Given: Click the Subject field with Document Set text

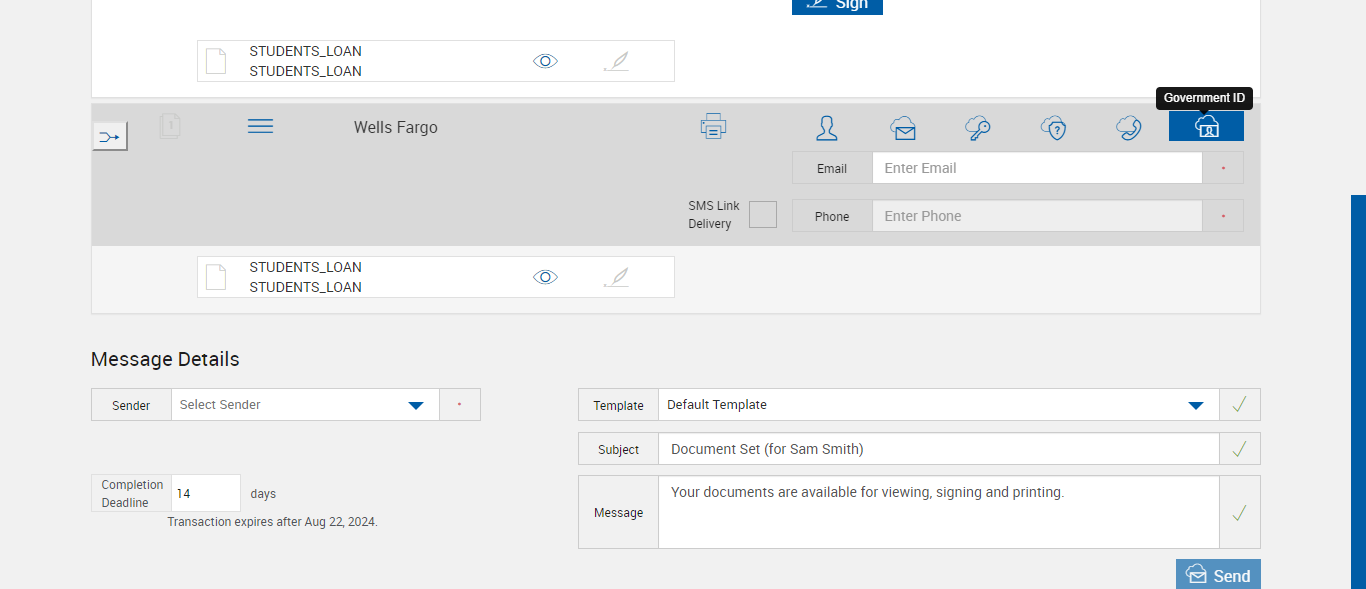Looking at the screenshot, I should [939, 449].
